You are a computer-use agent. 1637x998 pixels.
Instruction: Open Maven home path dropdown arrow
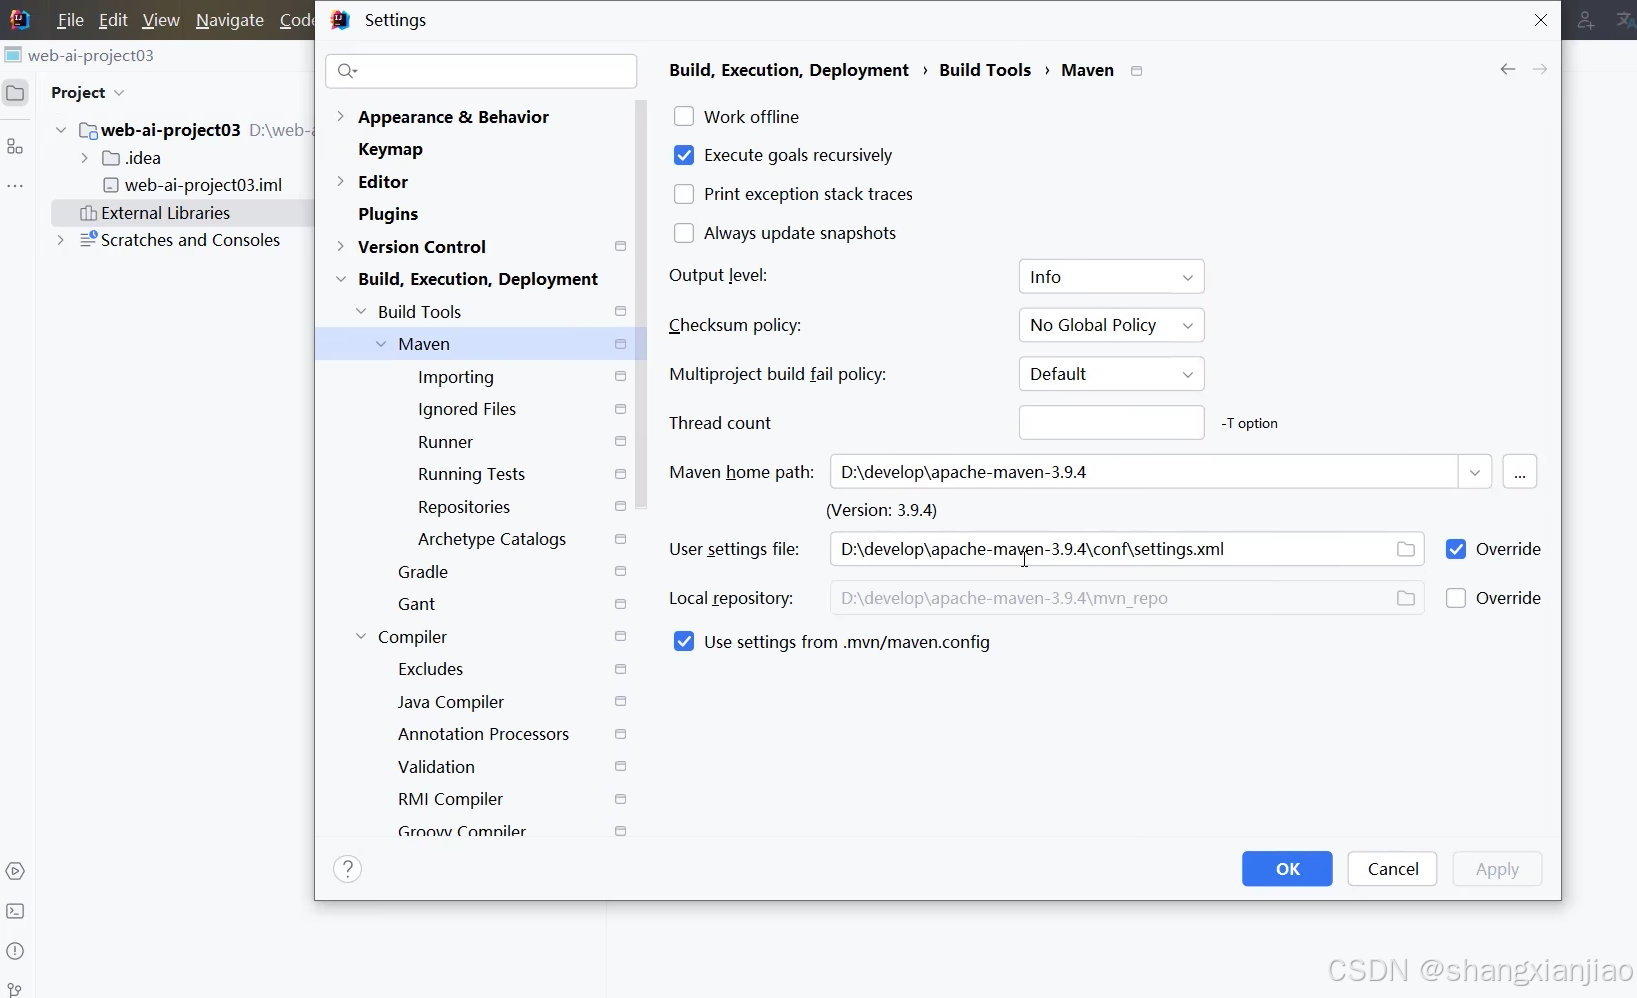click(x=1475, y=472)
